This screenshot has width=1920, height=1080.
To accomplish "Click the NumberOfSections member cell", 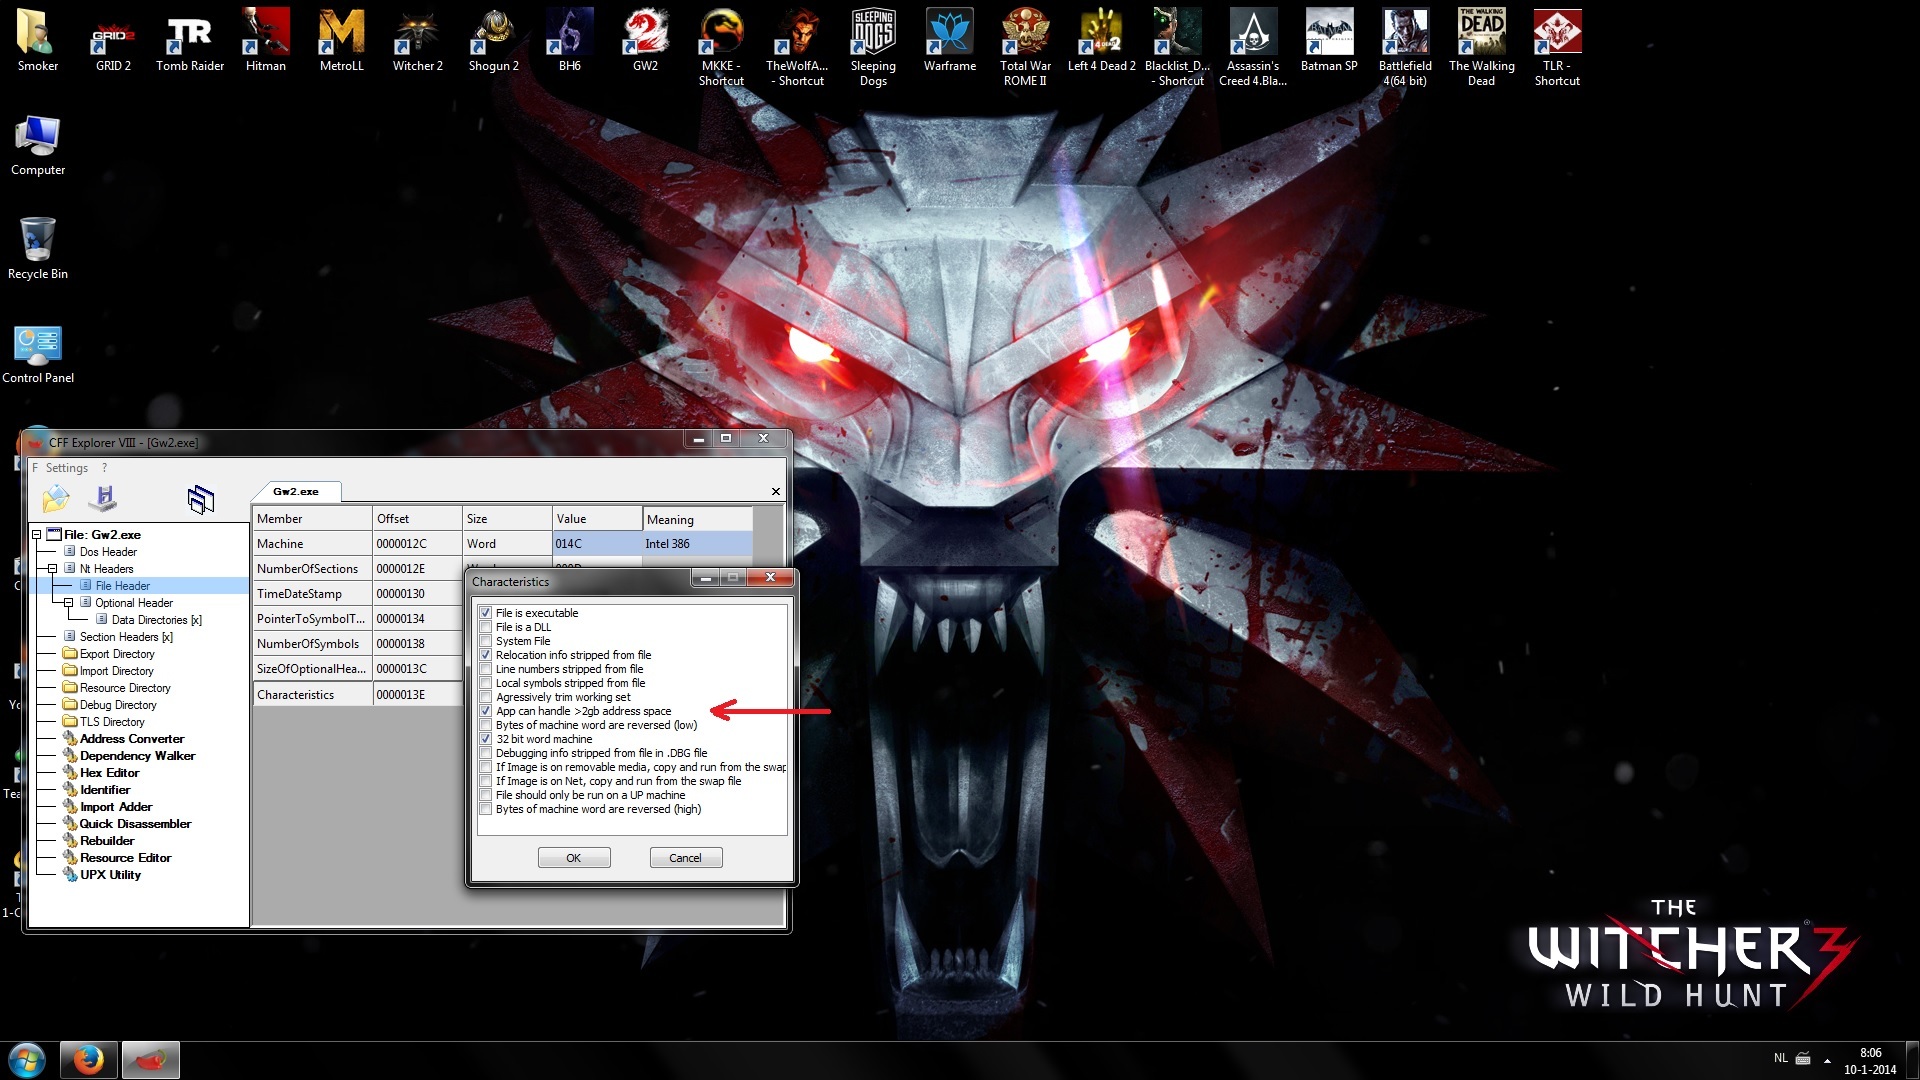I will [x=312, y=569].
